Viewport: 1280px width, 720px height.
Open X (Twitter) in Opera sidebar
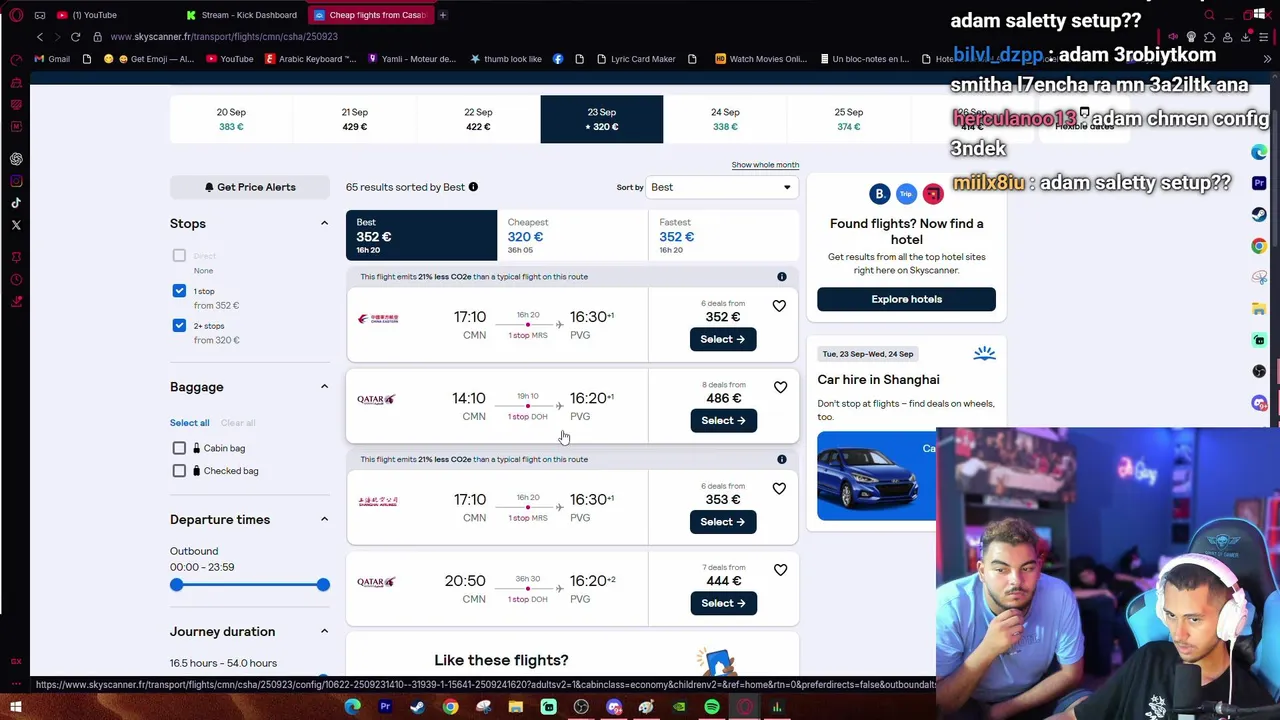pos(16,225)
